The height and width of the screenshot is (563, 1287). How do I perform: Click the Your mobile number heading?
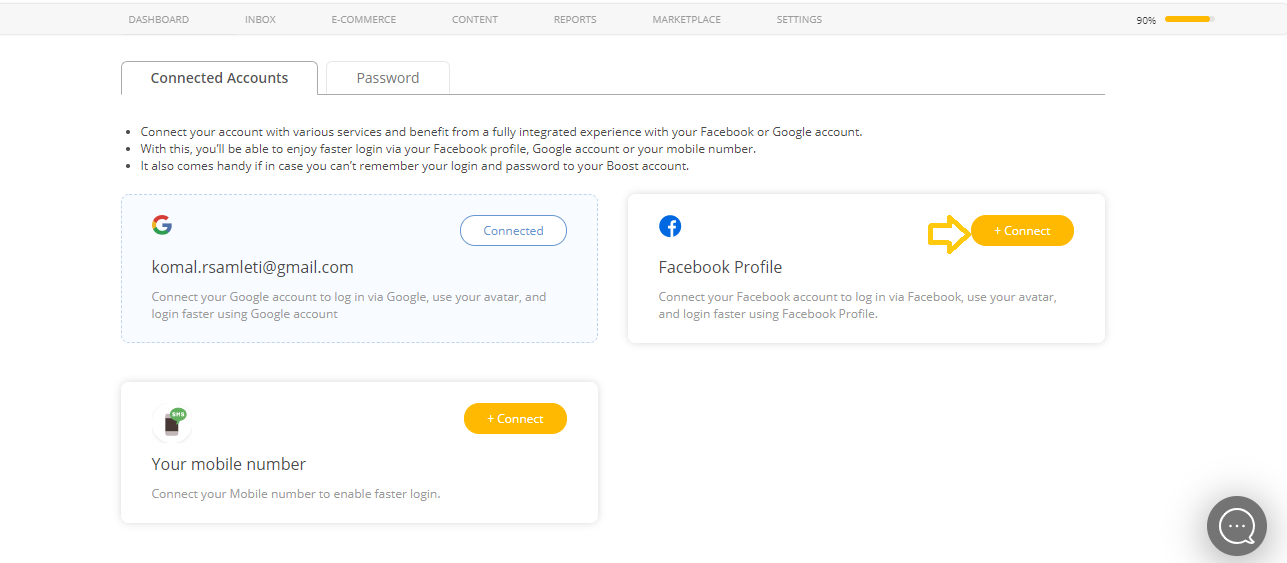pos(228,464)
